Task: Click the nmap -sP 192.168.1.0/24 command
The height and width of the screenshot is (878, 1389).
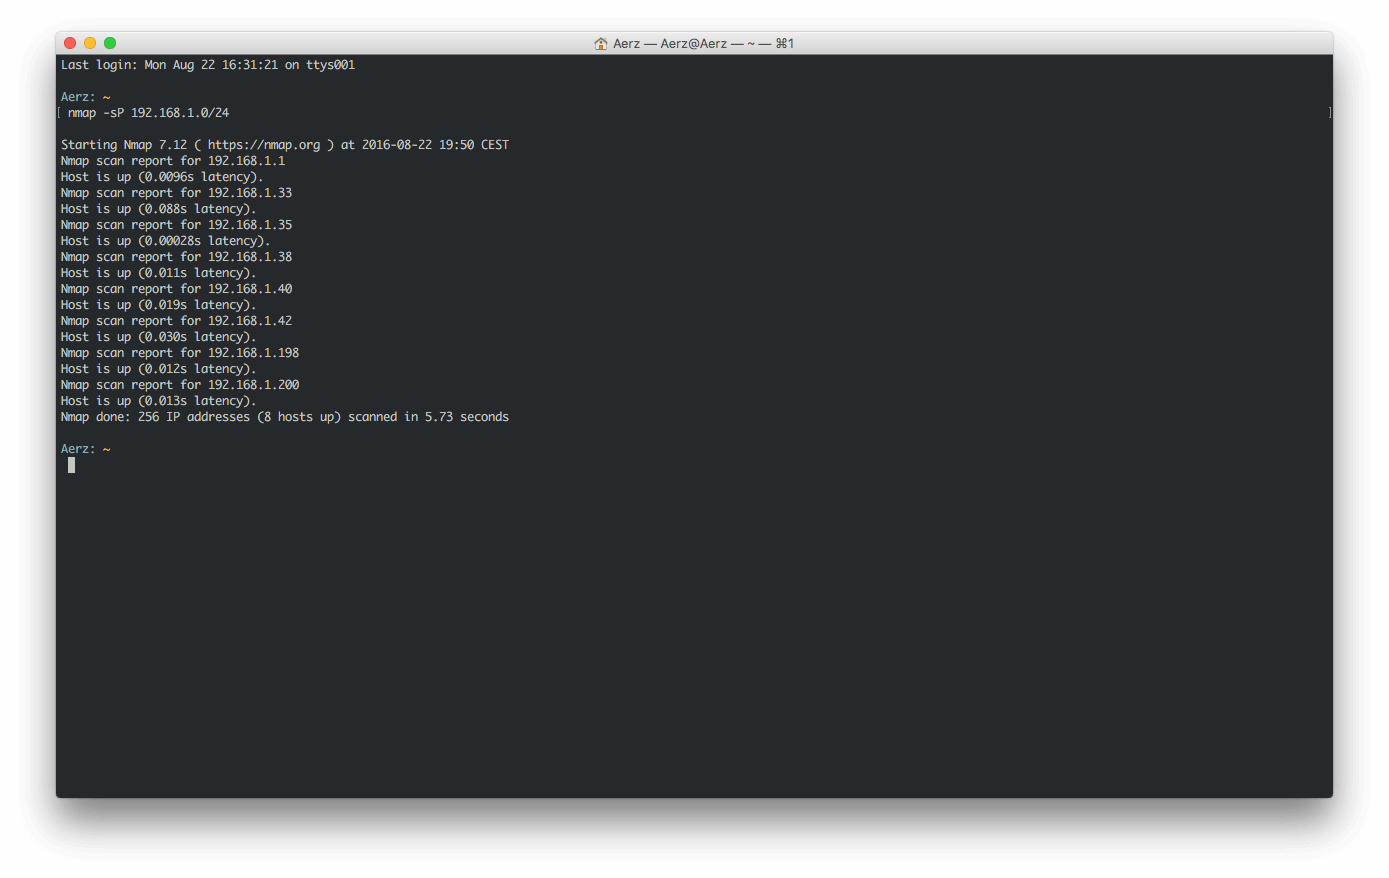Action: (148, 113)
